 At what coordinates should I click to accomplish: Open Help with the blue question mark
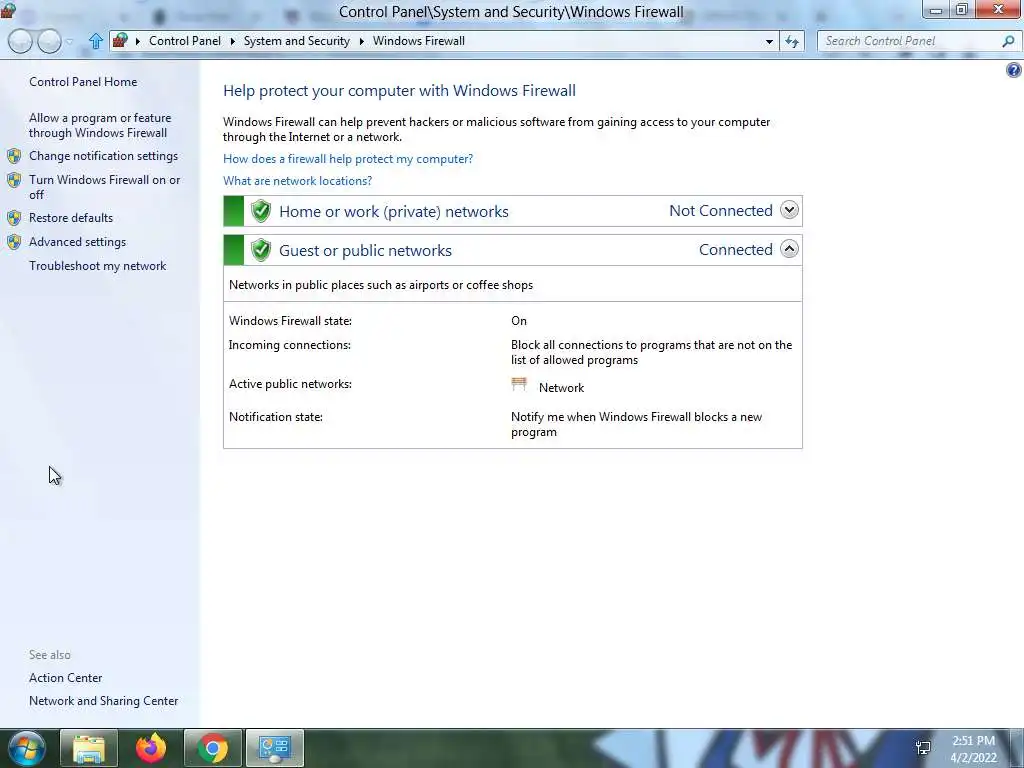tap(1014, 70)
